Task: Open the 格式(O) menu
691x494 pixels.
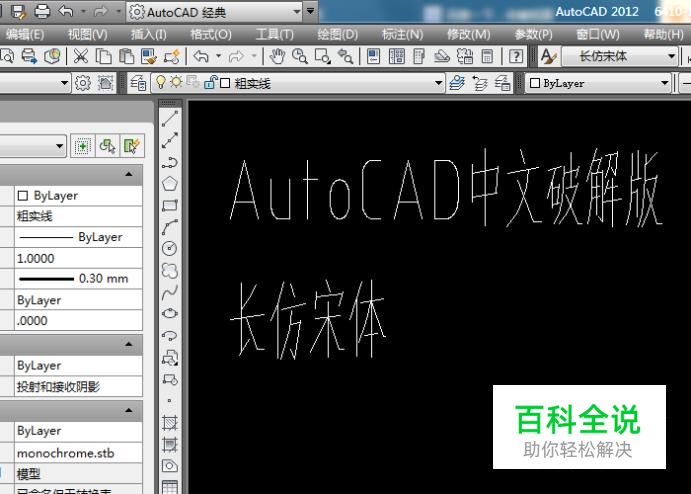Action: click(211, 34)
